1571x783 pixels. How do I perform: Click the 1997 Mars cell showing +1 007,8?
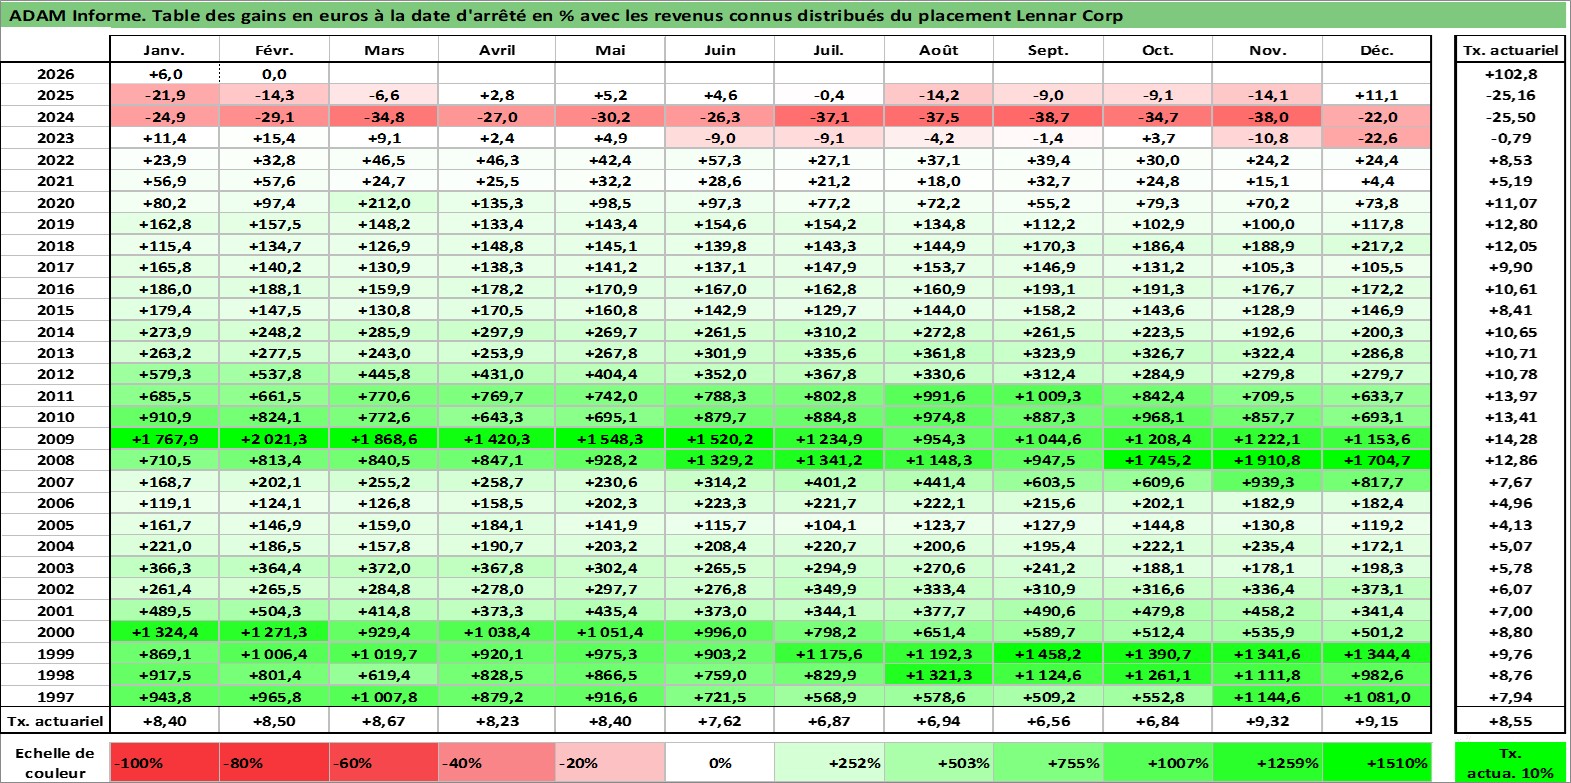point(384,697)
